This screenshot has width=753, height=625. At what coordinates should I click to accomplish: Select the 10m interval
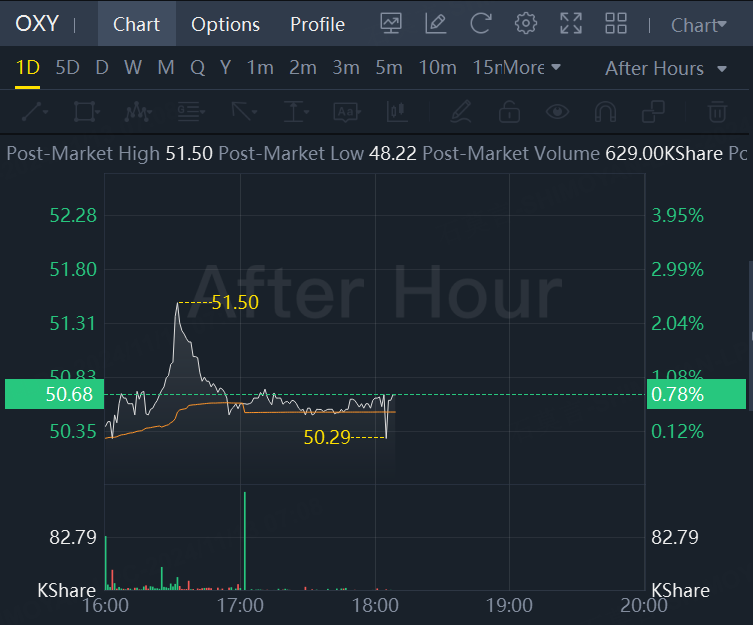click(x=437, y=68)
